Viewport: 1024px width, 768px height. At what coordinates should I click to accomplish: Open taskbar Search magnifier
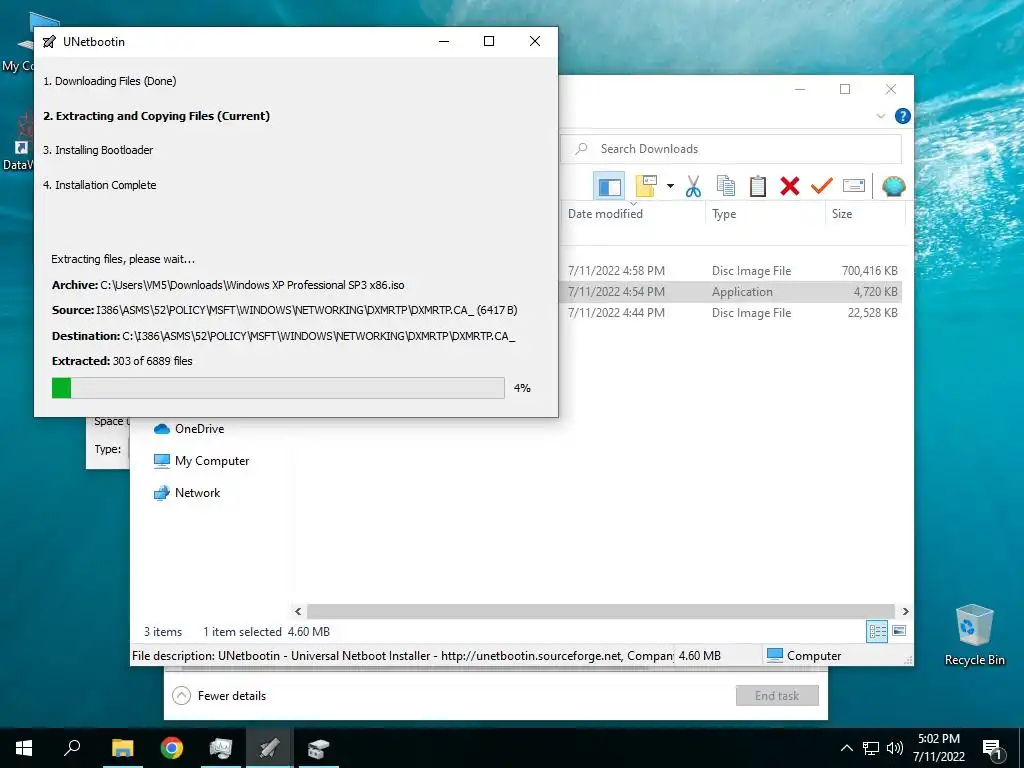pyautogui.click(x=72, y=748)
